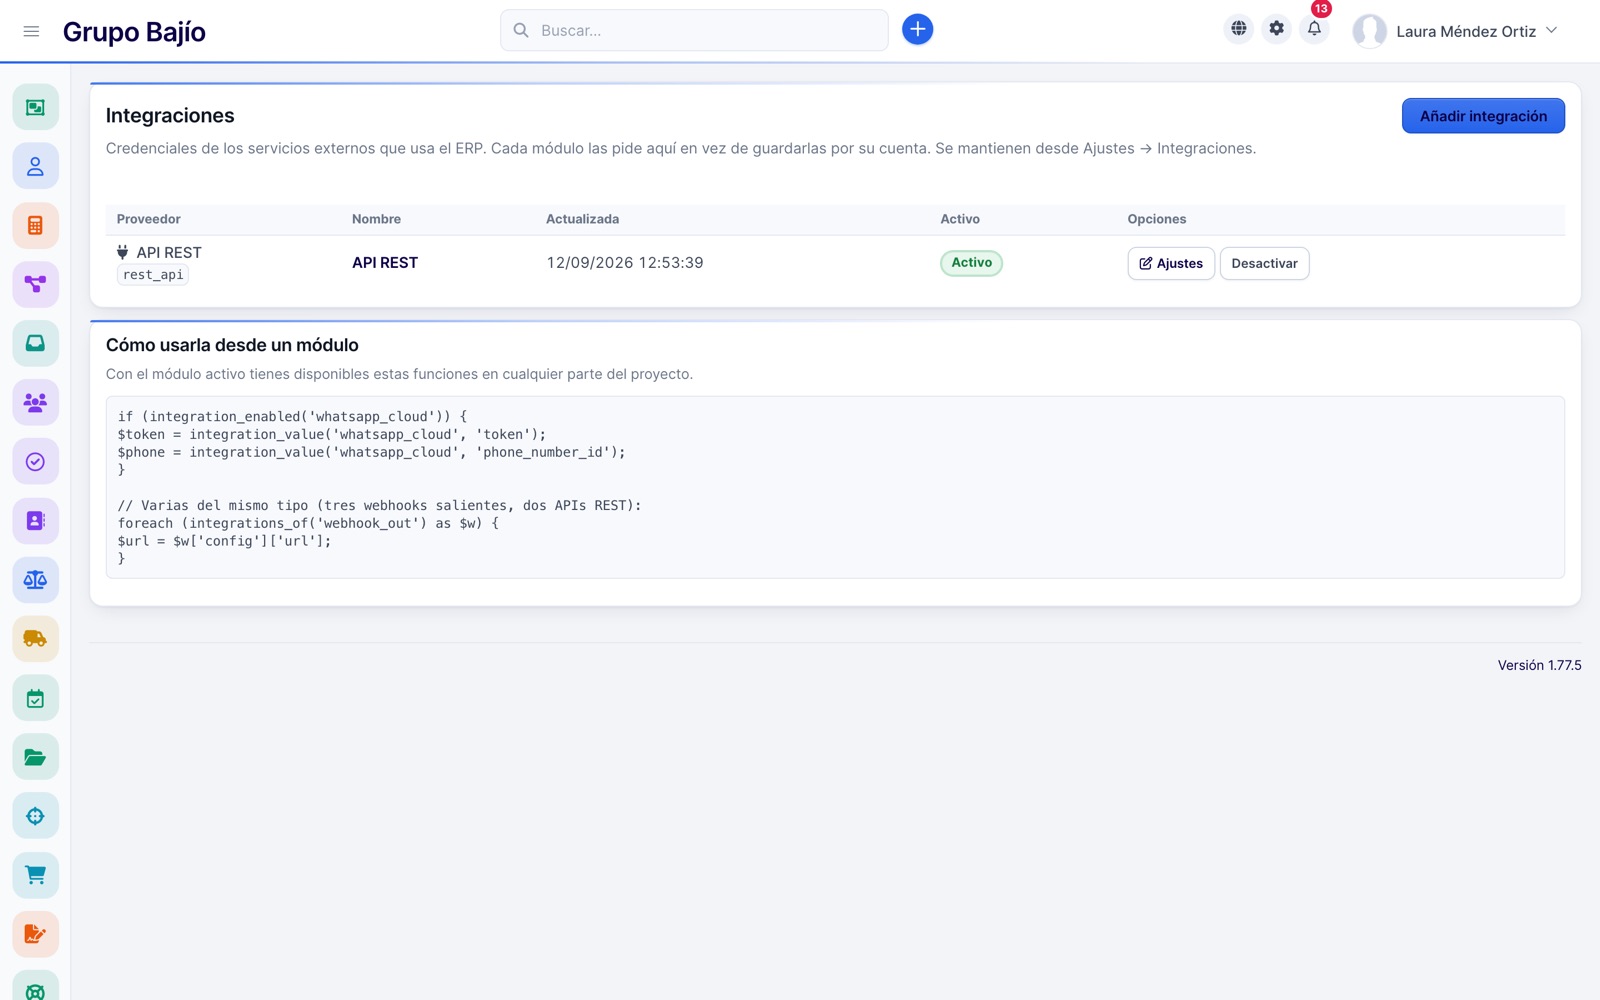Click the blue plus quick-add button
Image resolution: width=1600 pixels, height=1000 pixels.
click(917, 30)
